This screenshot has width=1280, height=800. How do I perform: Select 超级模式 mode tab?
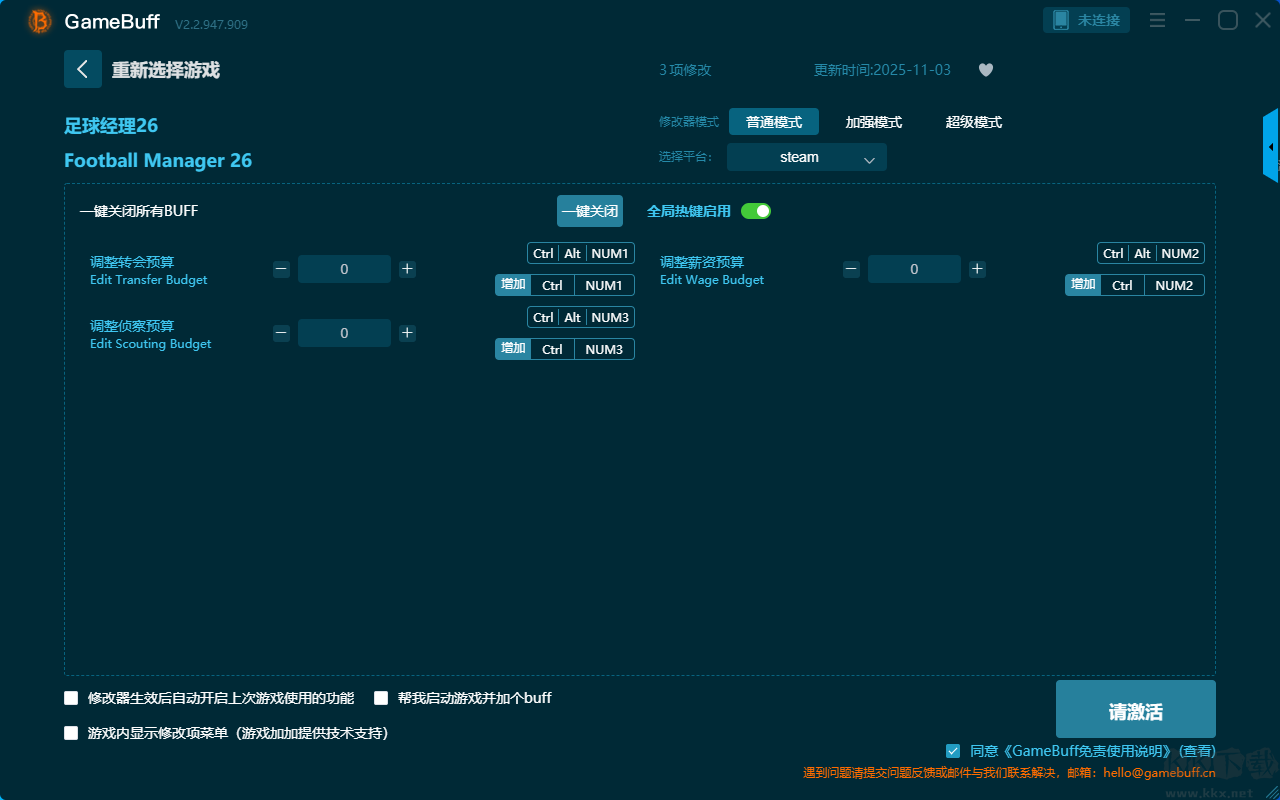click(973, 122)
